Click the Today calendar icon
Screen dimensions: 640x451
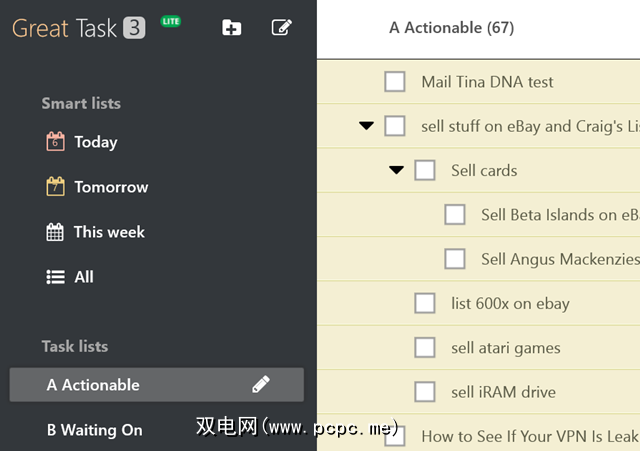[56, 142]
